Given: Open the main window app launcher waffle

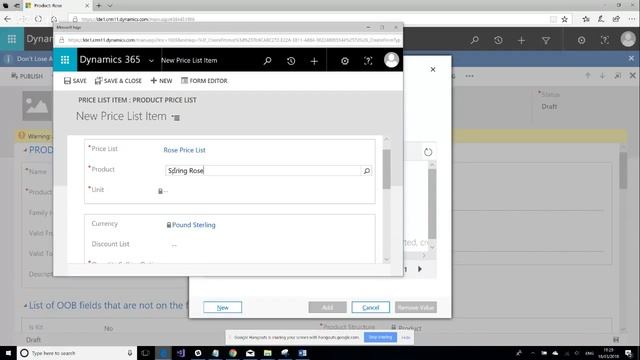Looking at the screenshot, I should pos(12,39).
